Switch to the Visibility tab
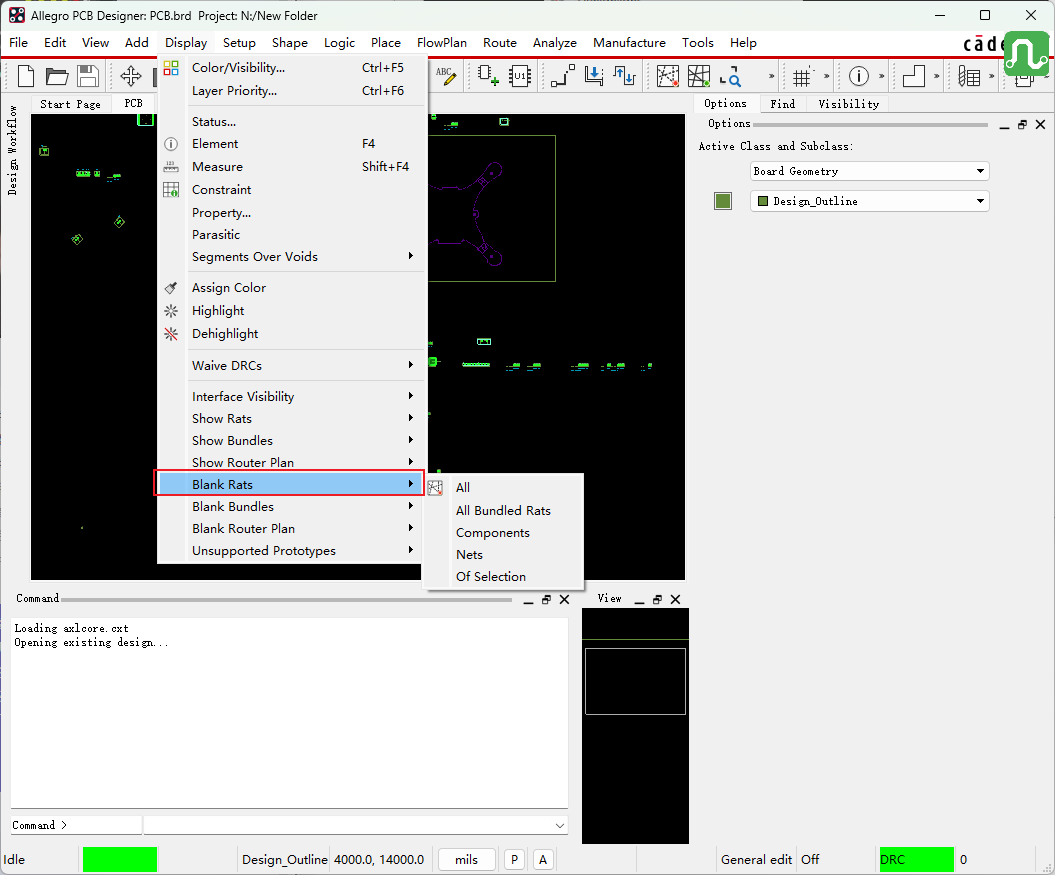 [848, 104]
